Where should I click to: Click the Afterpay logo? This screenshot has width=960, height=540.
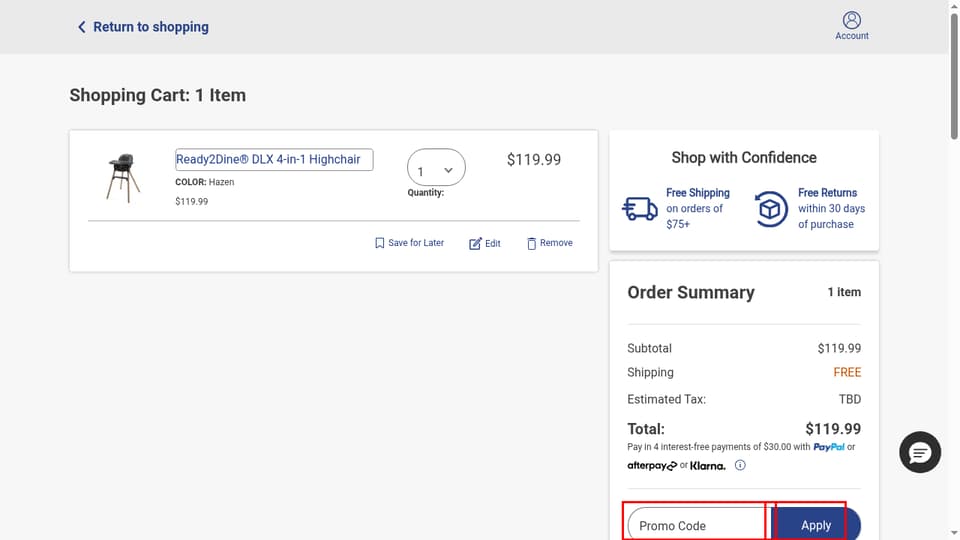[x=652, y=466]
